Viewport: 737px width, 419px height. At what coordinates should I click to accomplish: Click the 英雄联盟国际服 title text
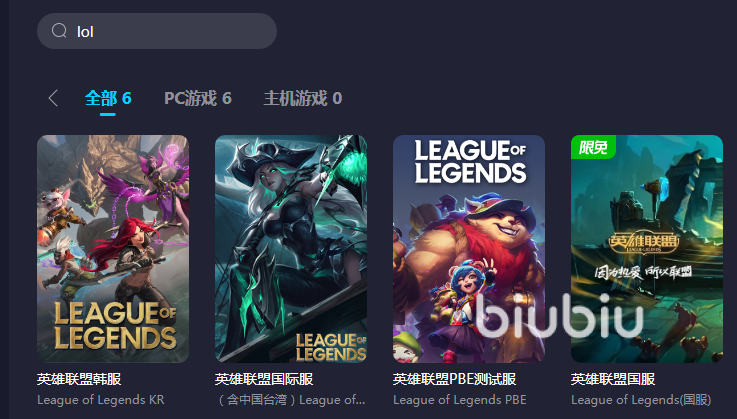[x=264, y=379]
